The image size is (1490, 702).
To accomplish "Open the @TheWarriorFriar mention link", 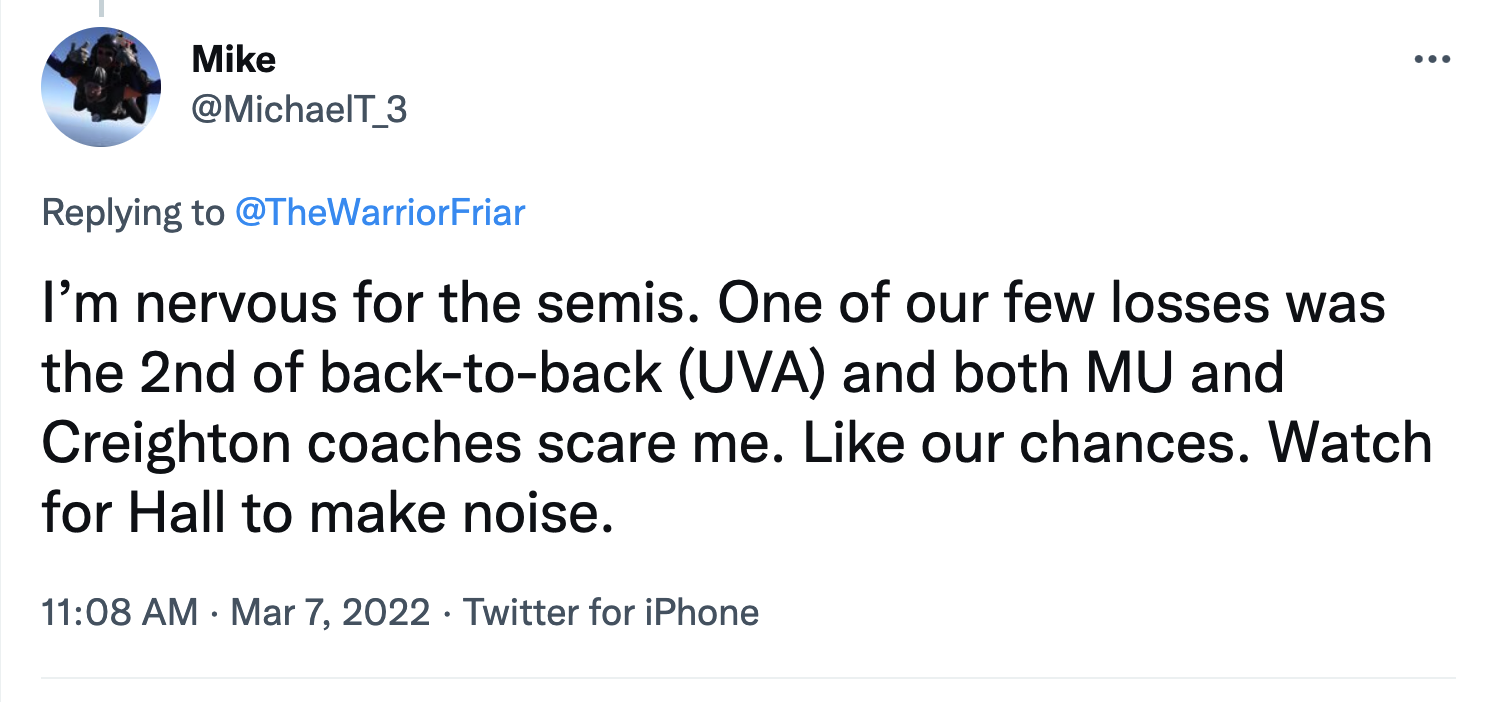I will [379, 212].
